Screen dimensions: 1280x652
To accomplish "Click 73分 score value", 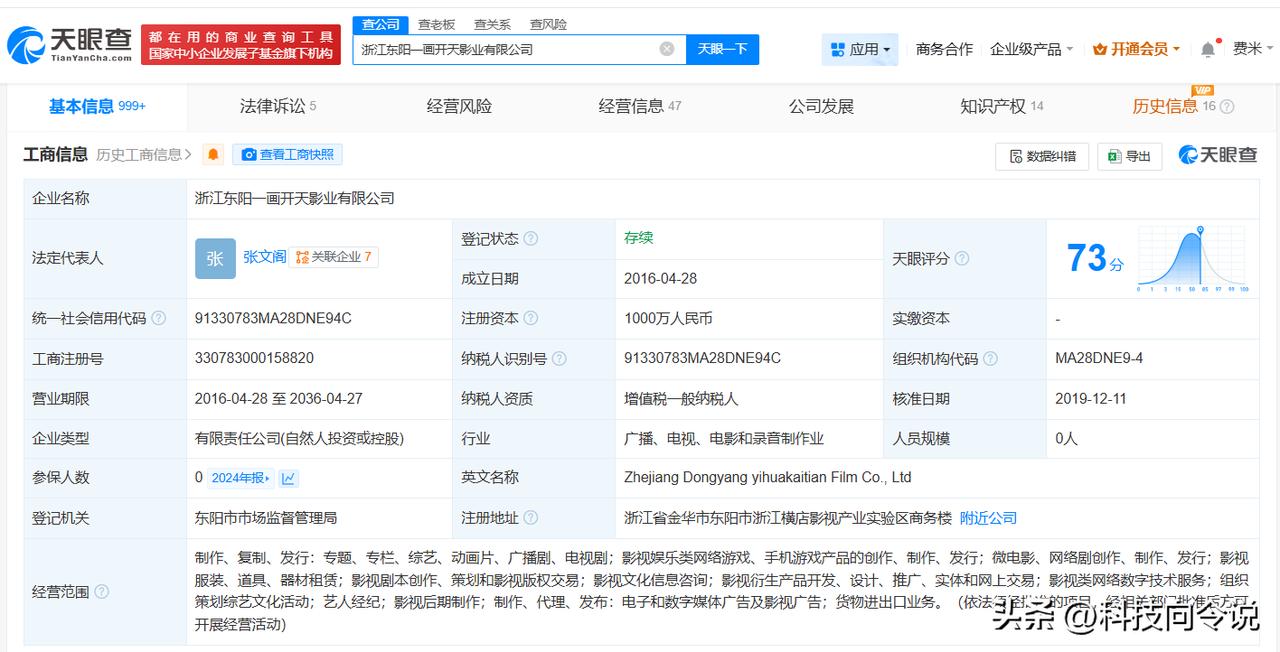I will pos(1094,259).
